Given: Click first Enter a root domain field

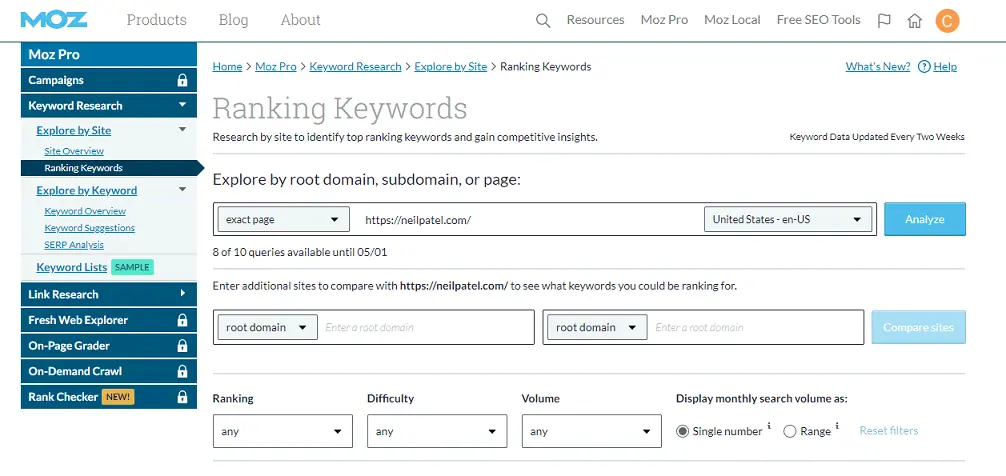Looking at the screenshot, I should [x=426, y=327].
